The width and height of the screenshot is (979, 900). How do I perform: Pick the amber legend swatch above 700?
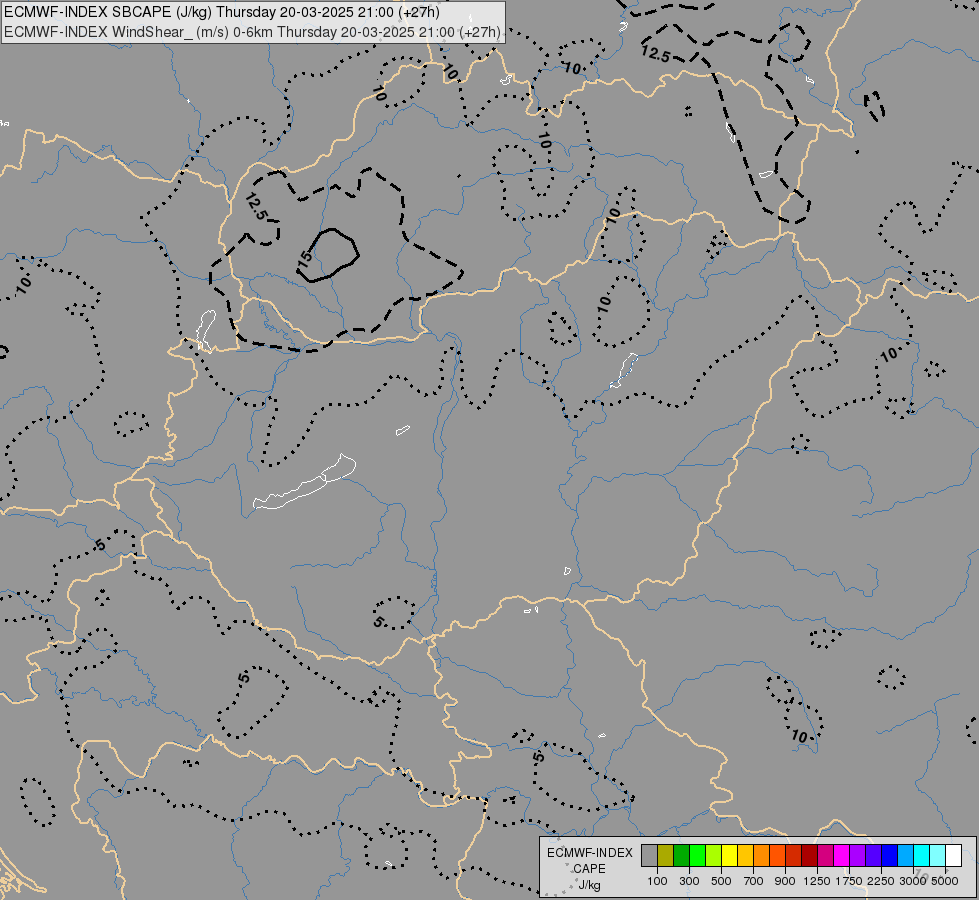click(x=745, y=856)
